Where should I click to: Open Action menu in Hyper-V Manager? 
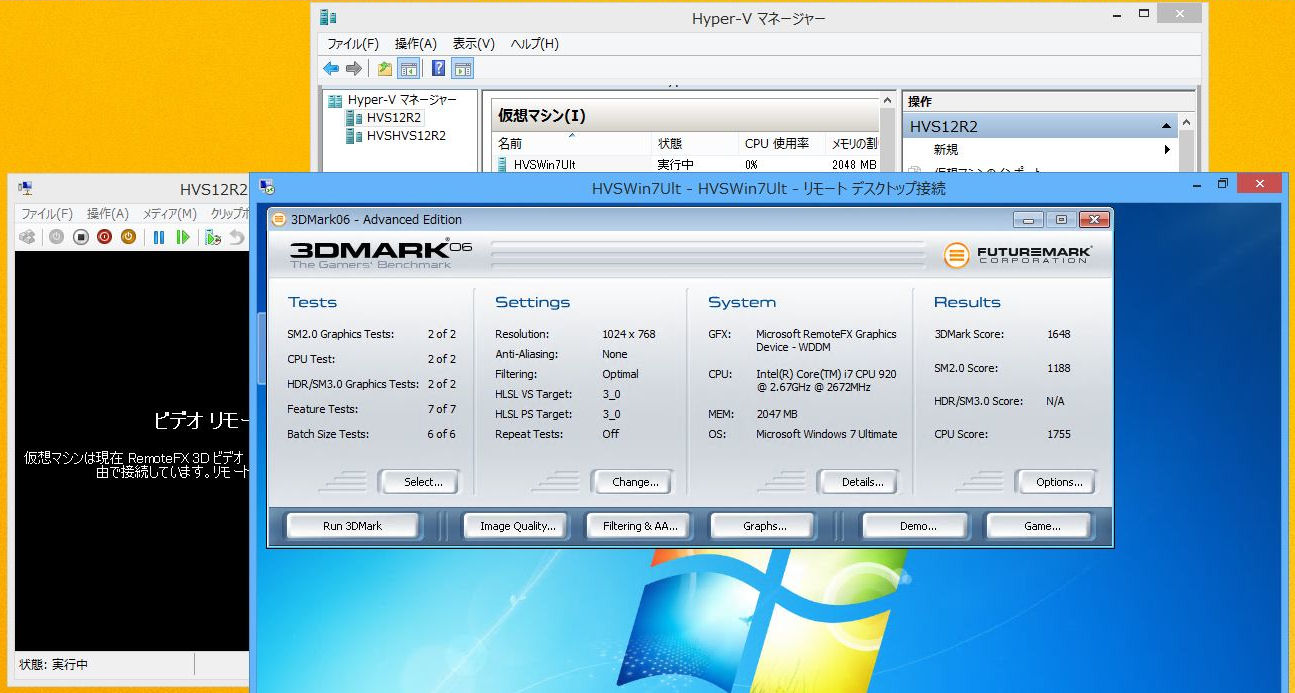pos(416,44)
